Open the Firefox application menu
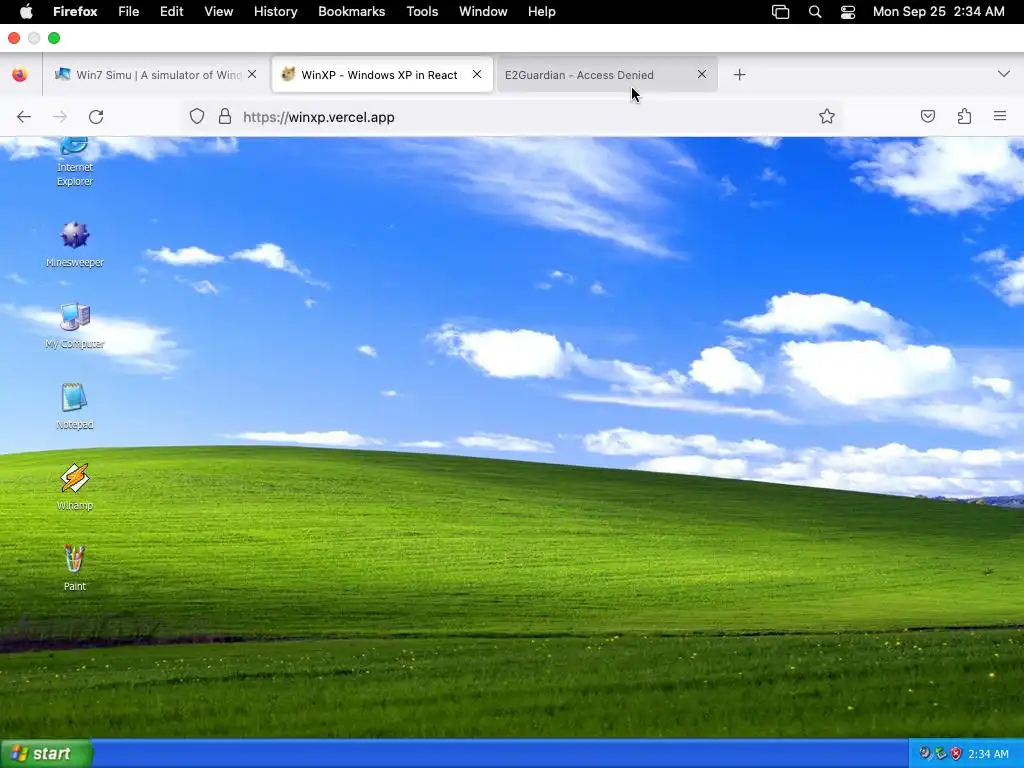This screenshot has width=1024, height=768. (75, 11)
